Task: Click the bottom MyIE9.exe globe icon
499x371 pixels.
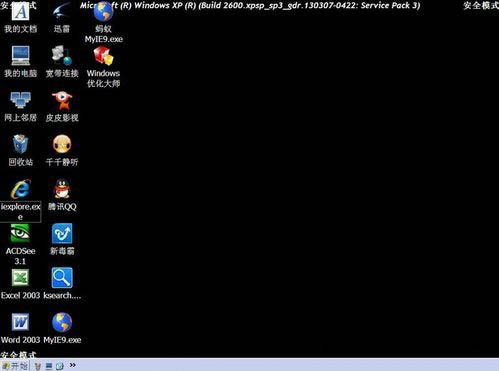Action: coord(62,322)
